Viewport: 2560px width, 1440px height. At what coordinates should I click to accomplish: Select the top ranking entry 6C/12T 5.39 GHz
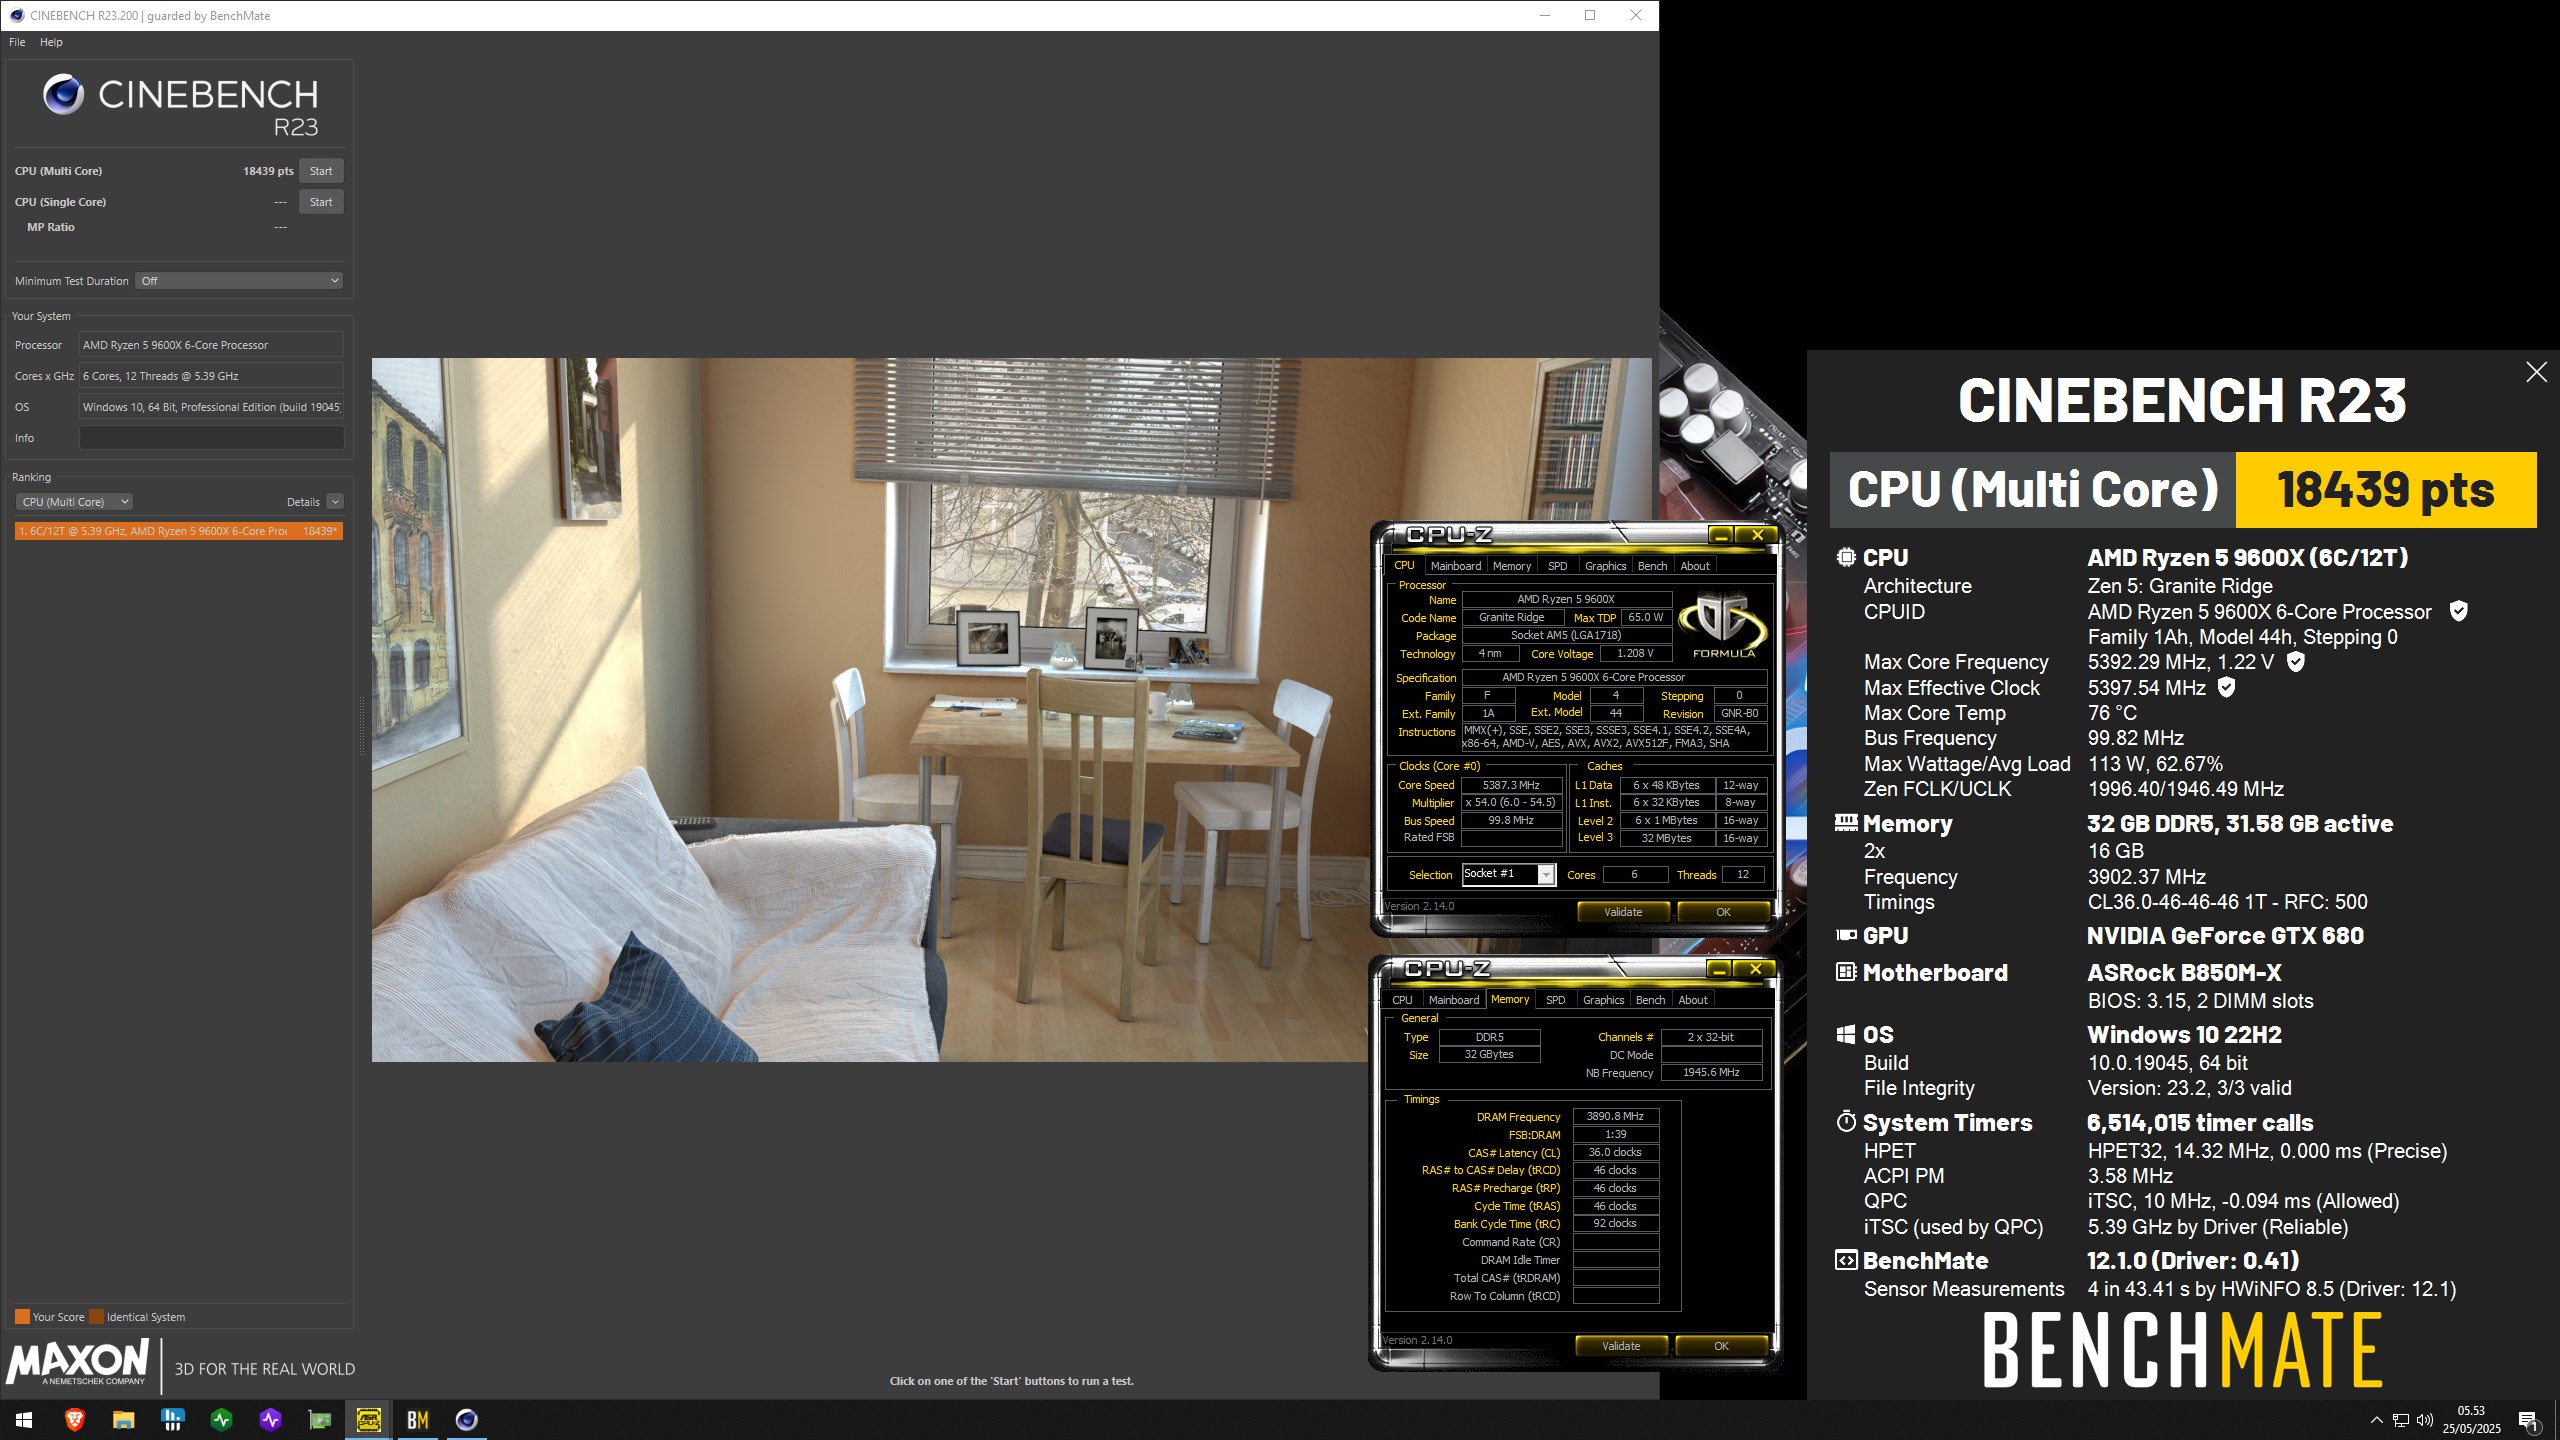point(179,531)
